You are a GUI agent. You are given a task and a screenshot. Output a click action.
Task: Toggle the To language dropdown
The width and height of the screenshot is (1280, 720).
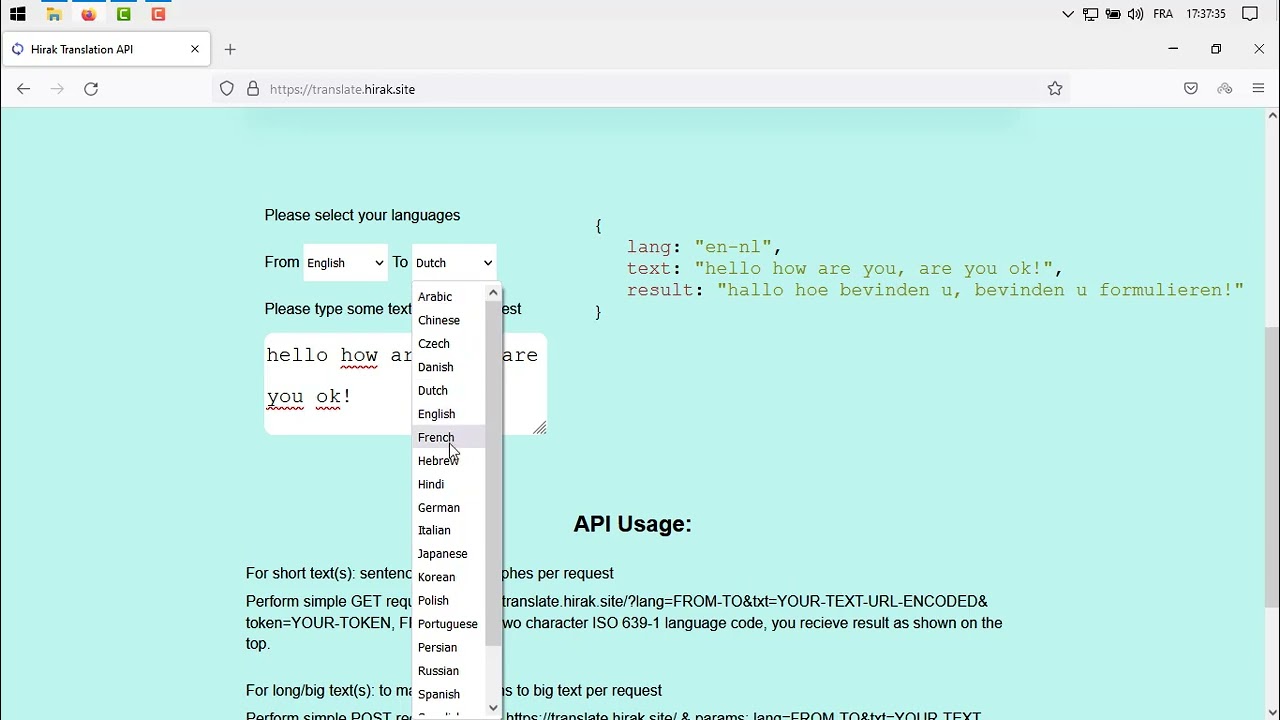(x=454, y=263)
